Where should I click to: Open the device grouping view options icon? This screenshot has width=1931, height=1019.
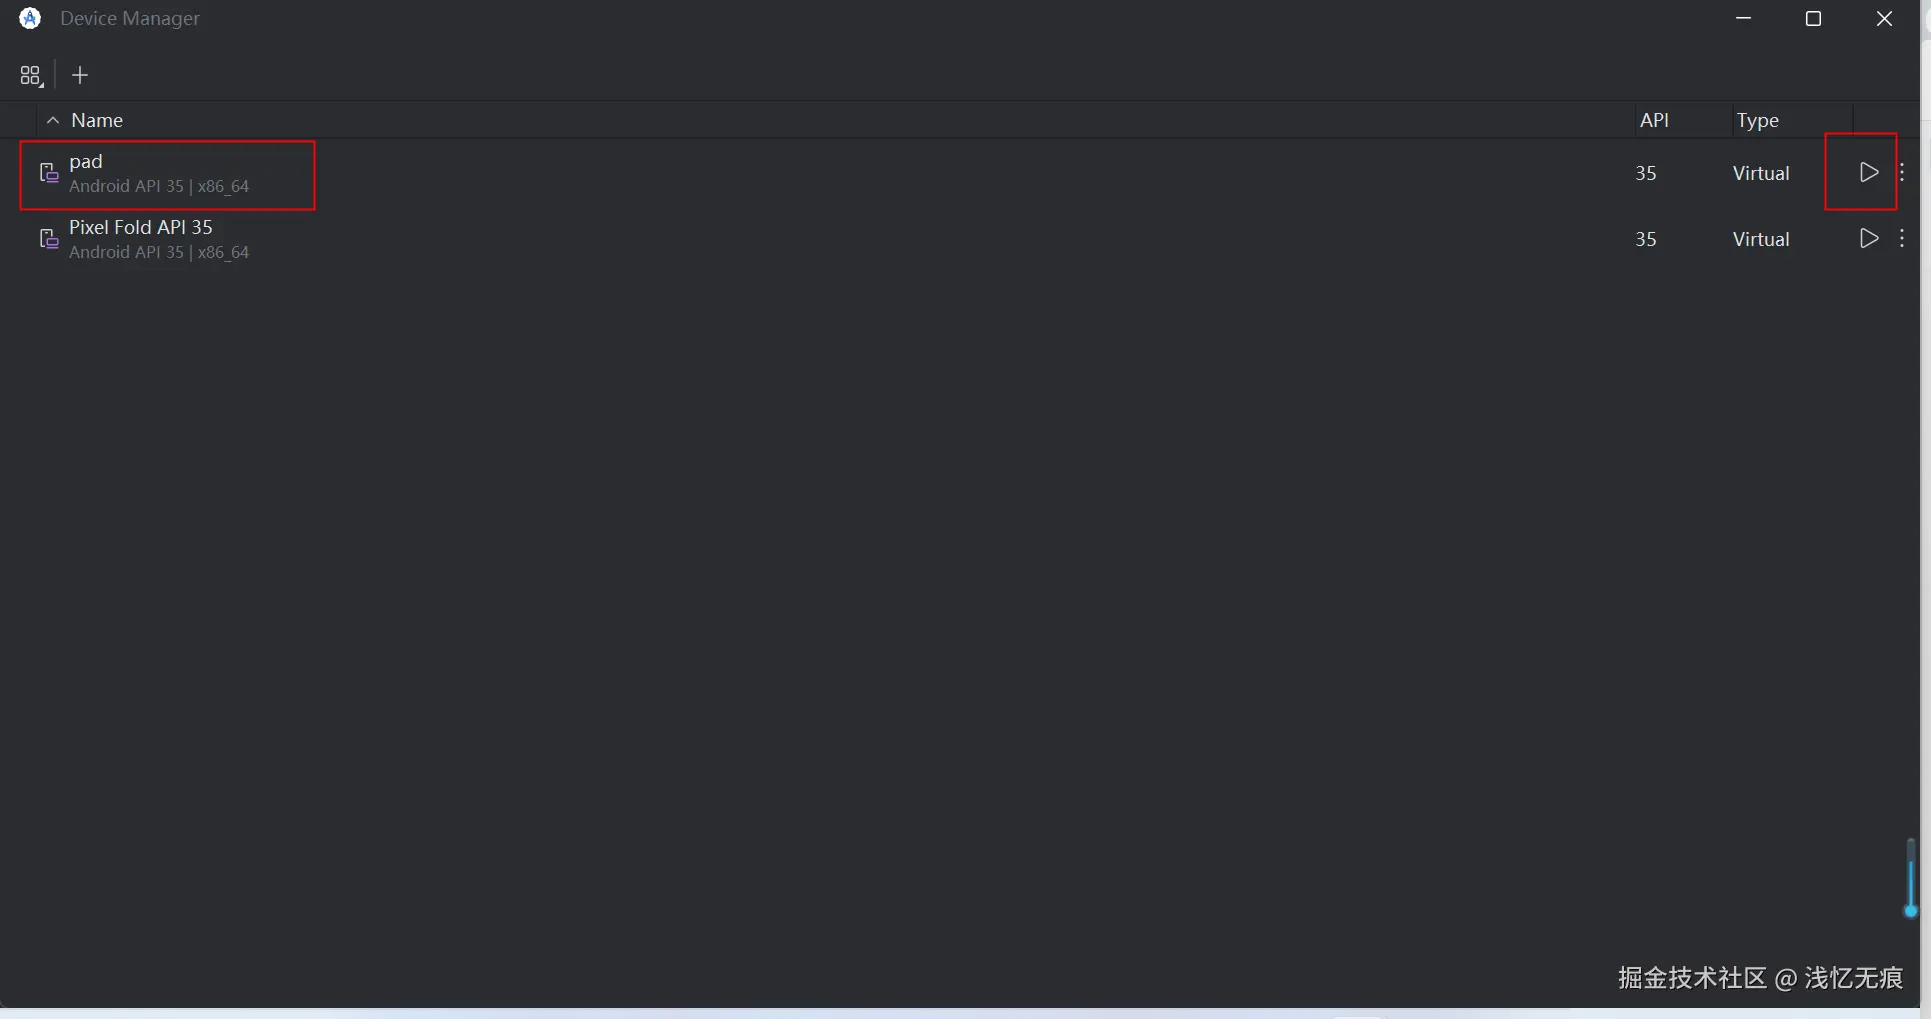pyautogui.click(x=31, y=76)
